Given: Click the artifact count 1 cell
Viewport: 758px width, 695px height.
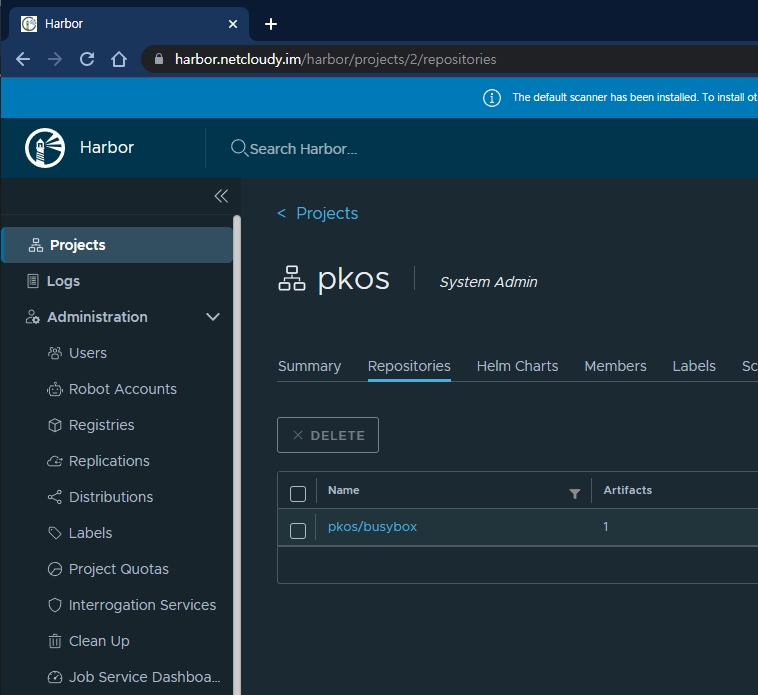Looking at the screenshot, I should click(x=605, y=526).
